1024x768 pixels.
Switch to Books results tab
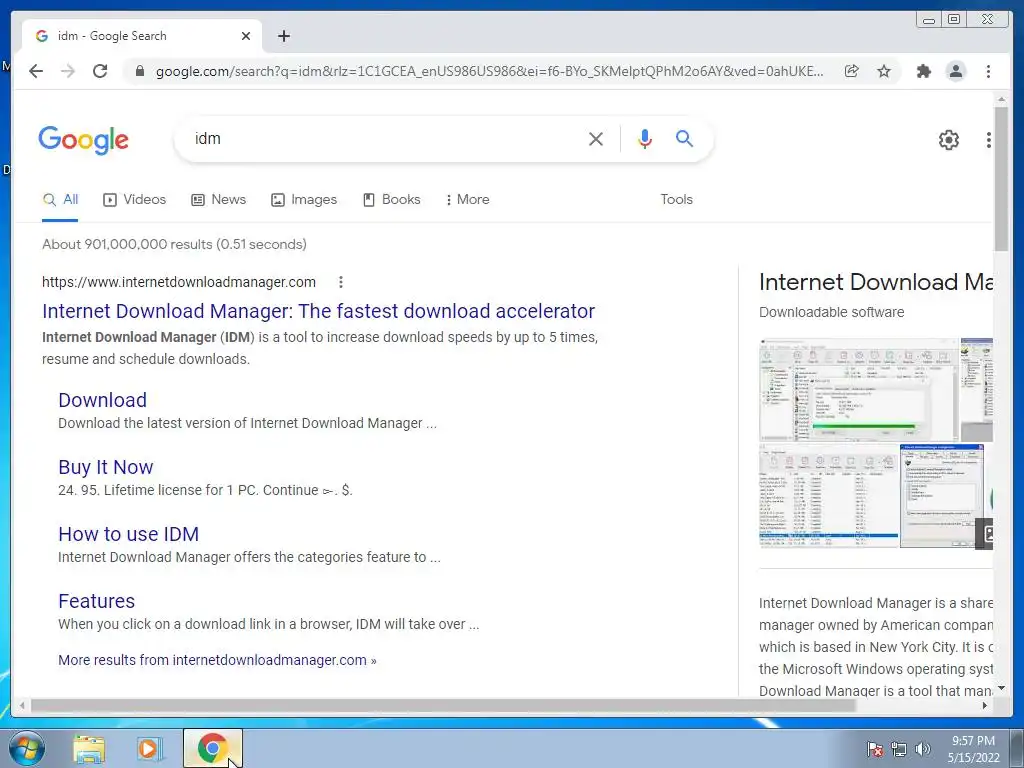point(392,200)
